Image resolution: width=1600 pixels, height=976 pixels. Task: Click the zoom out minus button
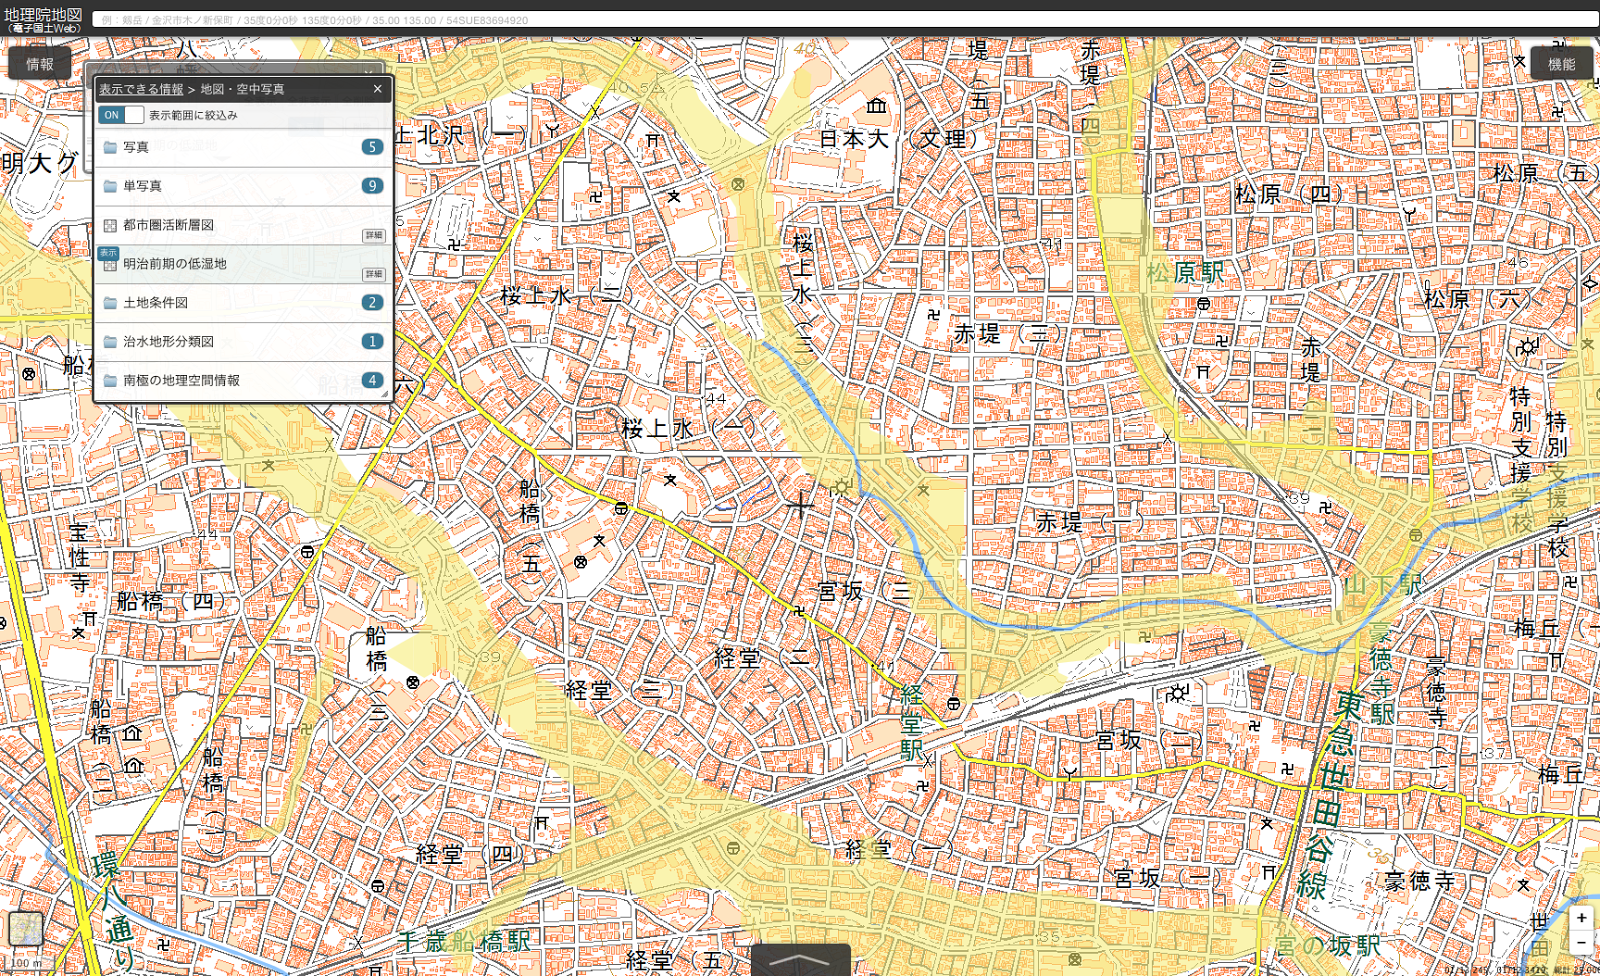[1581, 943]
